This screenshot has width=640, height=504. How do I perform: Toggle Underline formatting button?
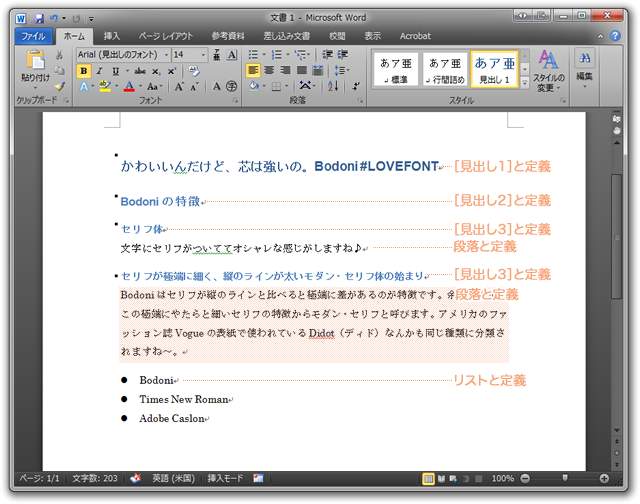pos(116,71)
